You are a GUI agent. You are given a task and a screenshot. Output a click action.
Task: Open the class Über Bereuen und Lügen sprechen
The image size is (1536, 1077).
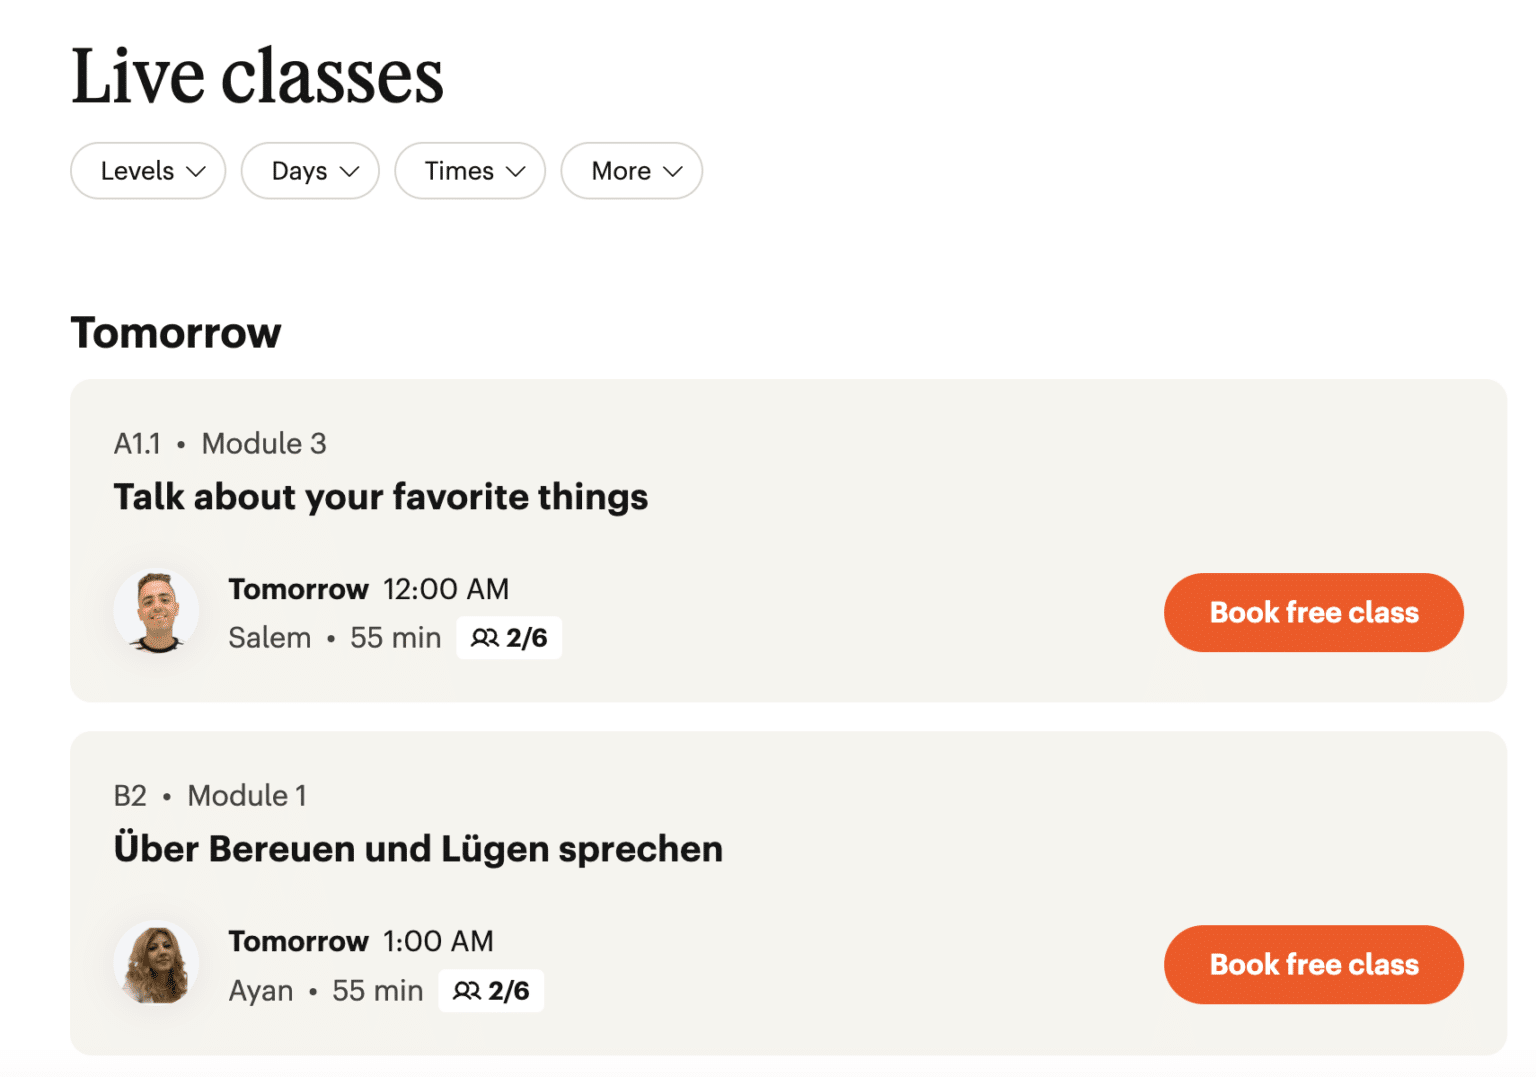pyautogui.click(x=418, y=848)
